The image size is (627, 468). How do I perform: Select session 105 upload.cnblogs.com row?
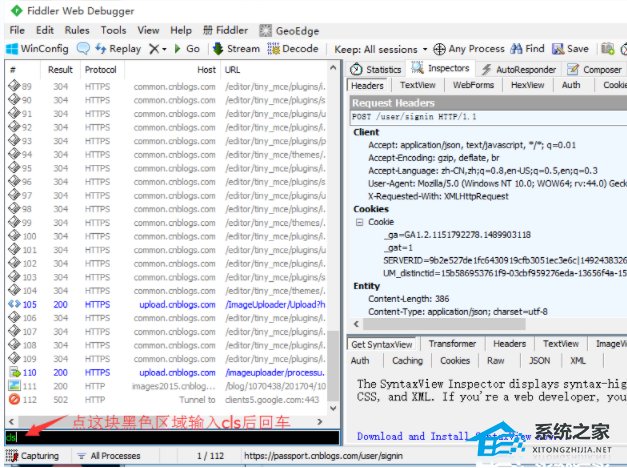point(167,305)
